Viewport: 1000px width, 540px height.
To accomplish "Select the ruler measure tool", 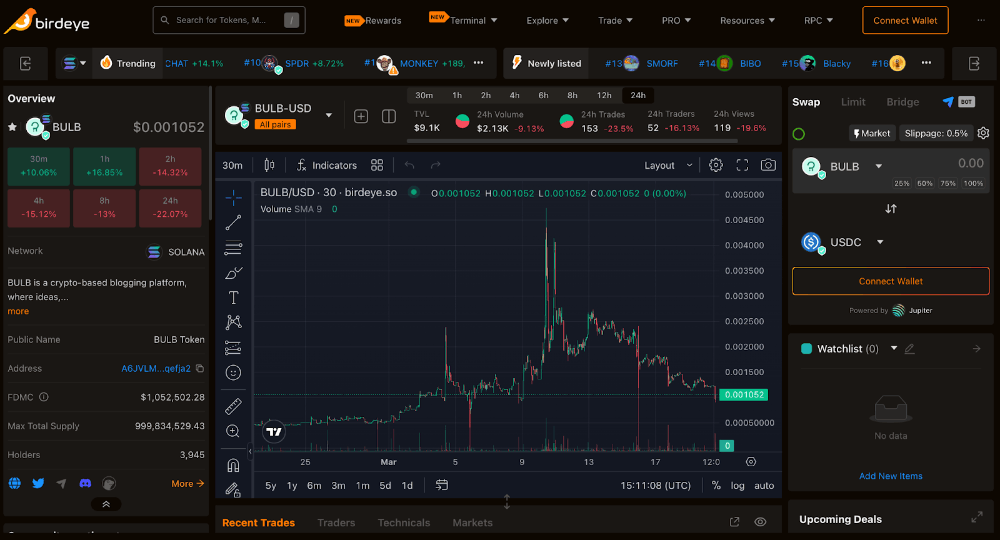I will [x=233, y=406].
